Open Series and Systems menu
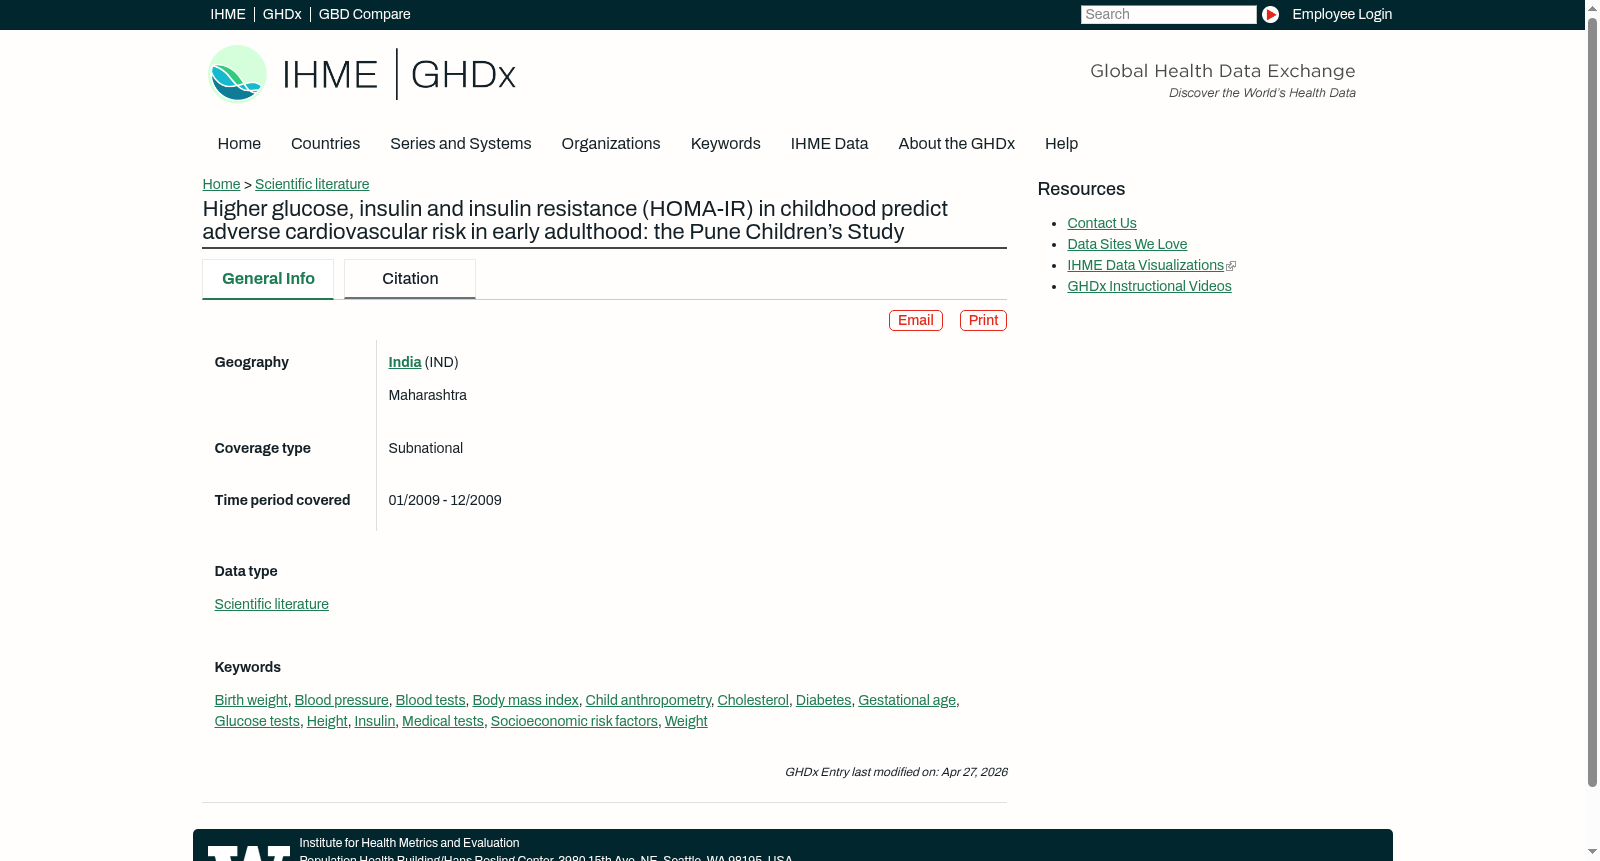 pyautogui.click(x=460, y=144)
